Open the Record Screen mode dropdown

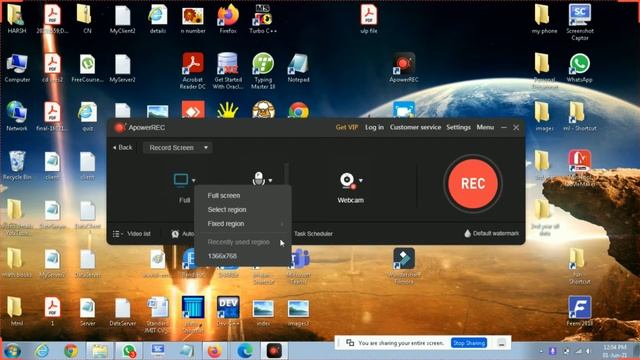point(178,147)
